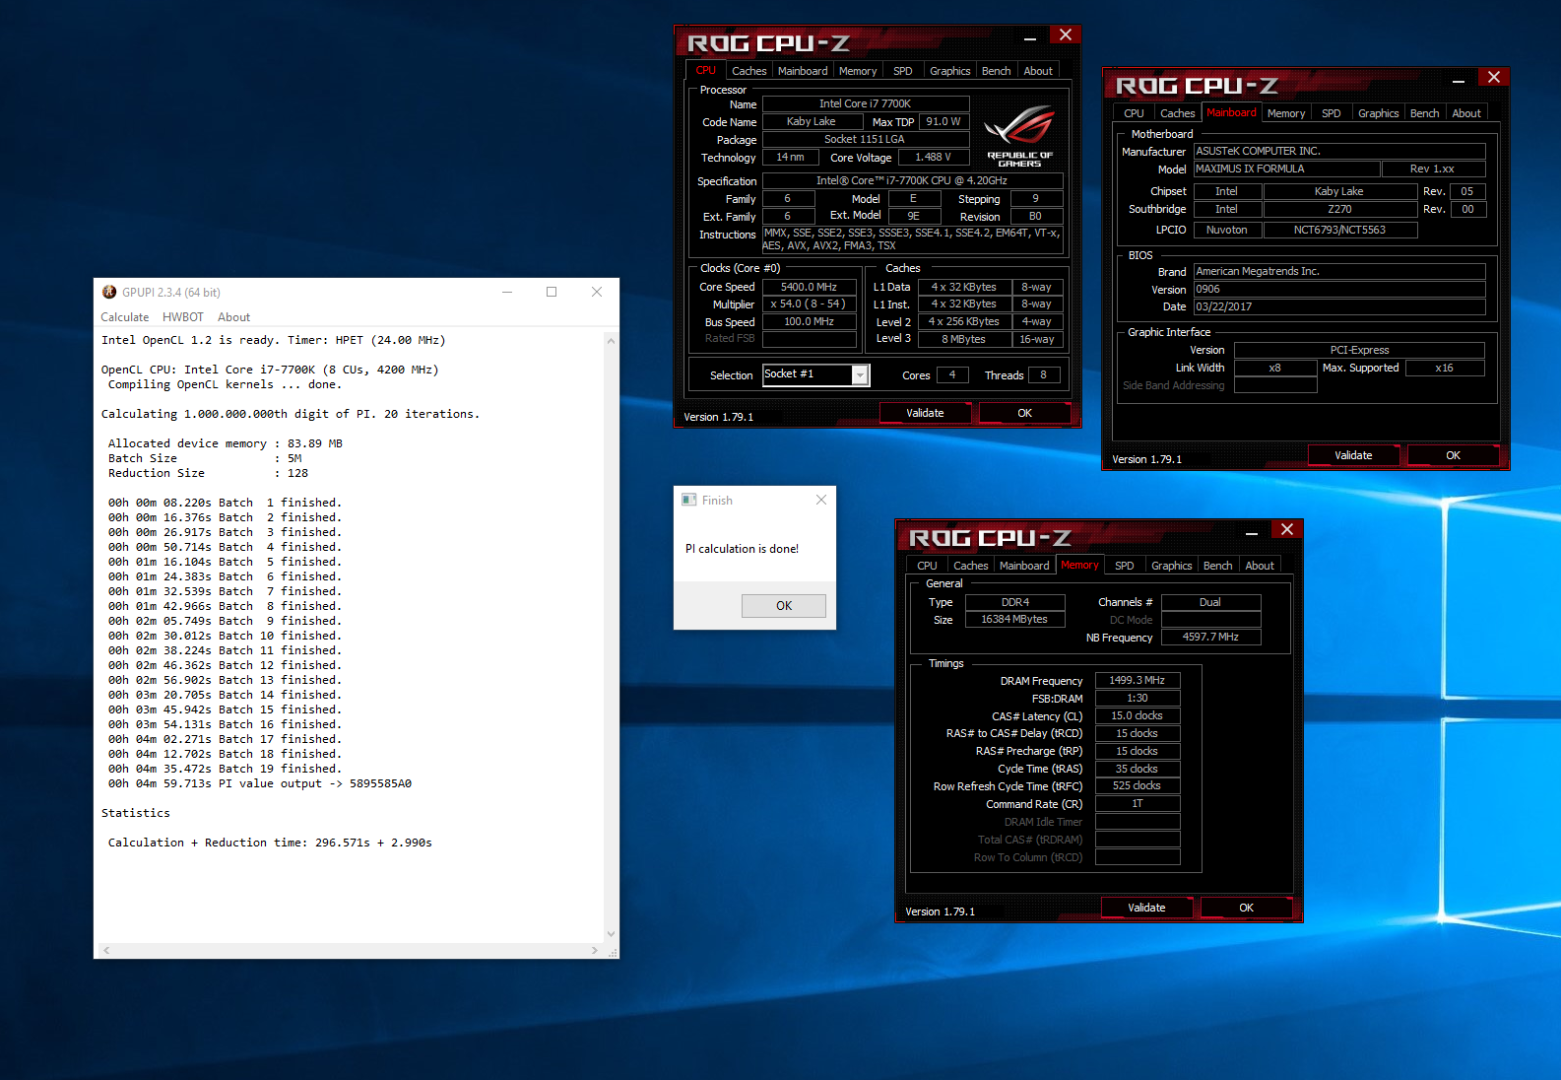Open About tab in CPU window
The image size is (1561, 1080).
pyautogui.click(x=1038, y=71)
